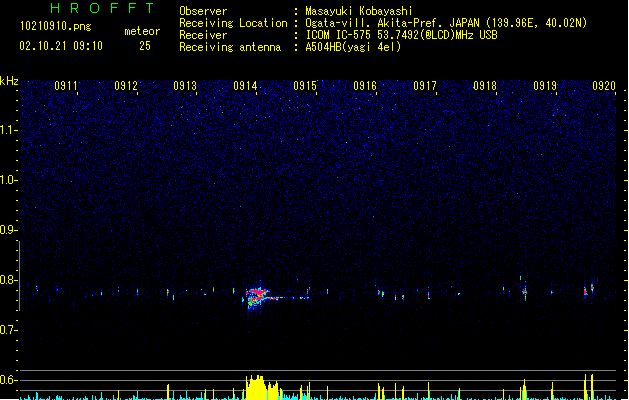
Task: Click the bright red meteor echo burst at 0914
Action: tap(257, 297)
